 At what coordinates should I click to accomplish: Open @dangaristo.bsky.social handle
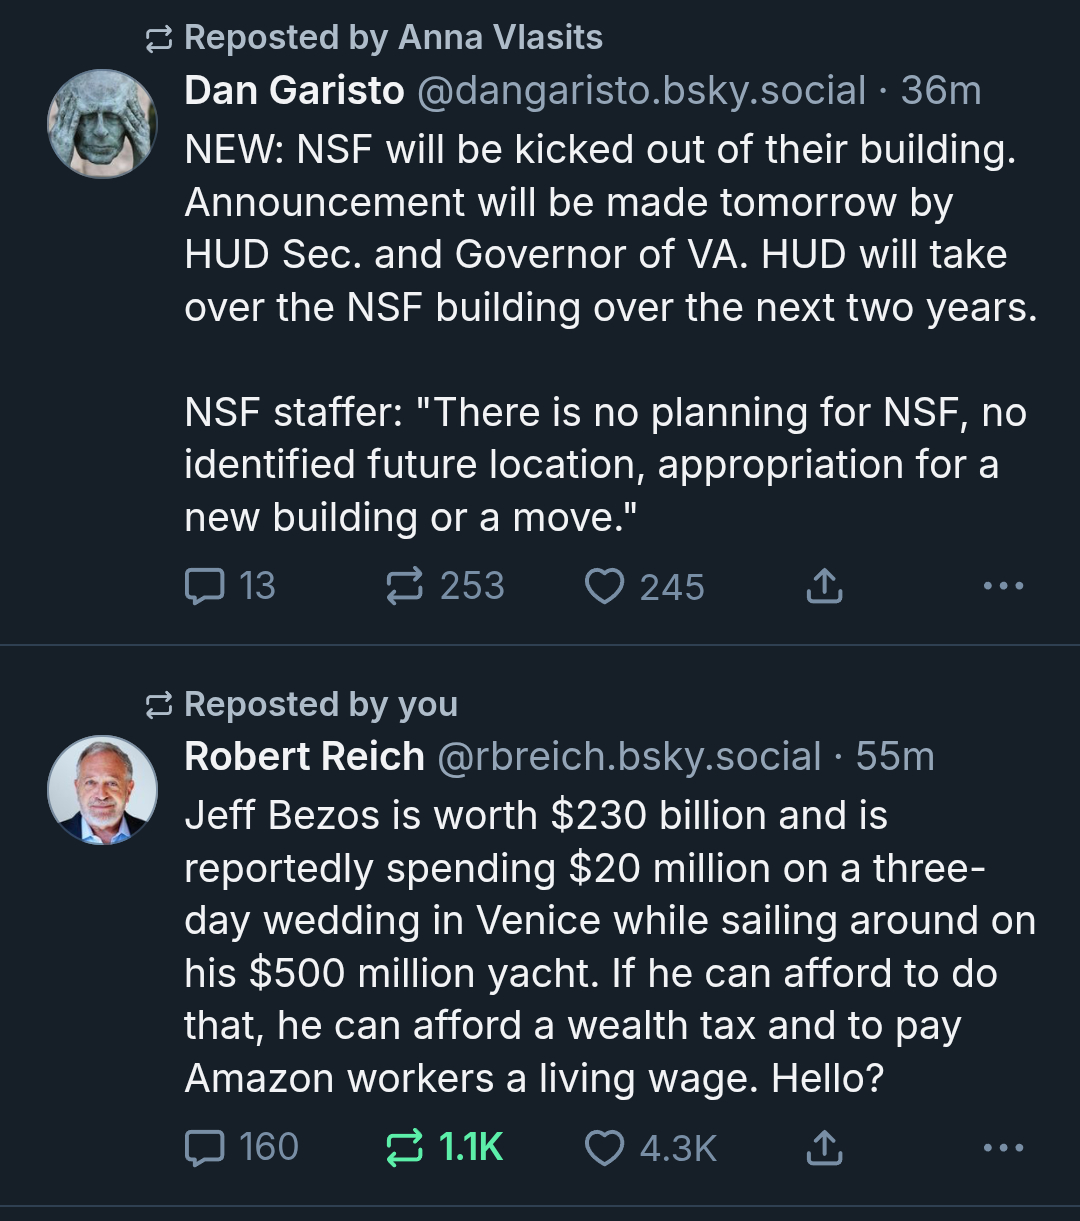(x=640, y=91)
